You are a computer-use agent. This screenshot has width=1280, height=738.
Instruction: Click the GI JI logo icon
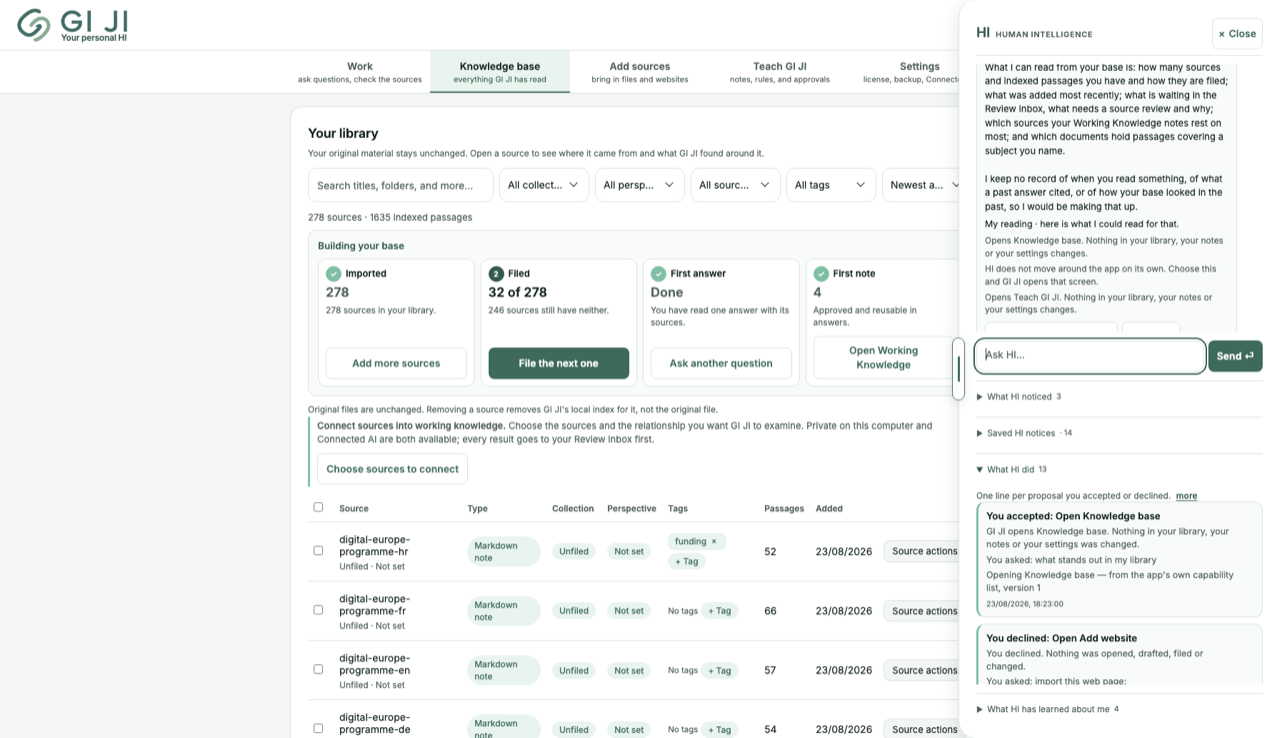34,25
